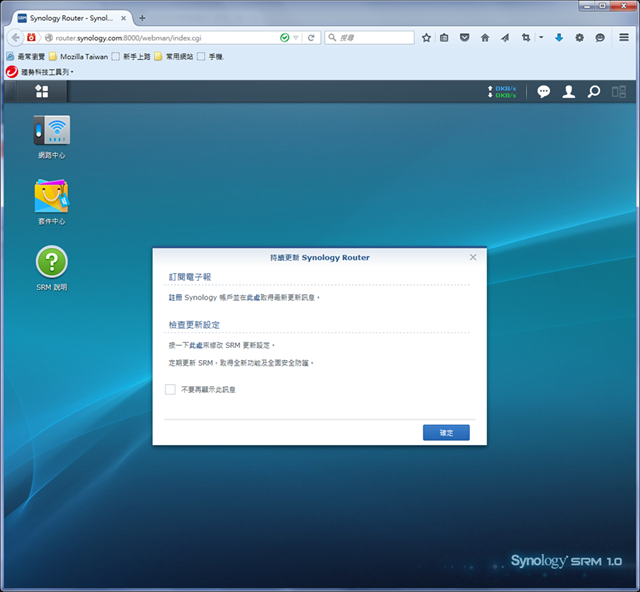Click the 訂閱電子報 section heading

pos(190,277)
